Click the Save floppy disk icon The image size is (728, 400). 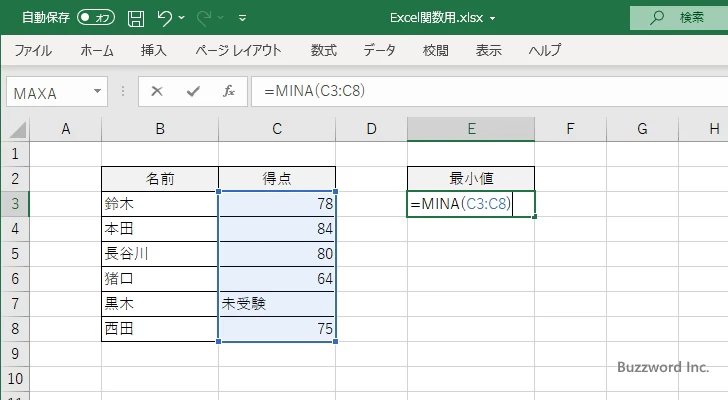point(136,18)
